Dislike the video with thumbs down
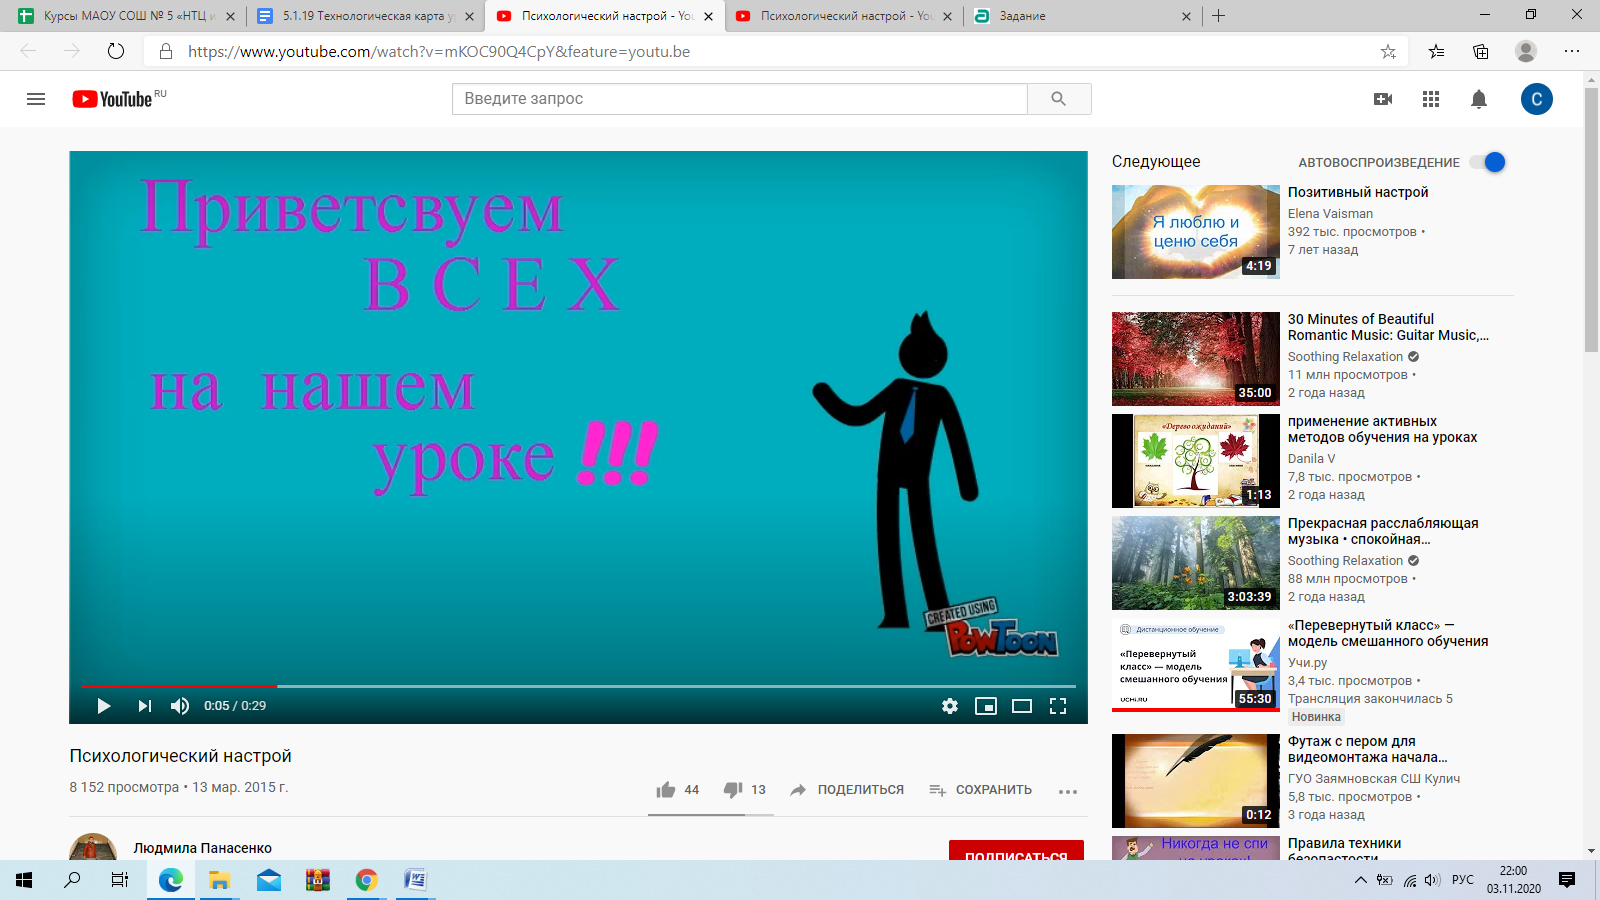Screen dimensions: 1600x900 [x=733, y=790]
